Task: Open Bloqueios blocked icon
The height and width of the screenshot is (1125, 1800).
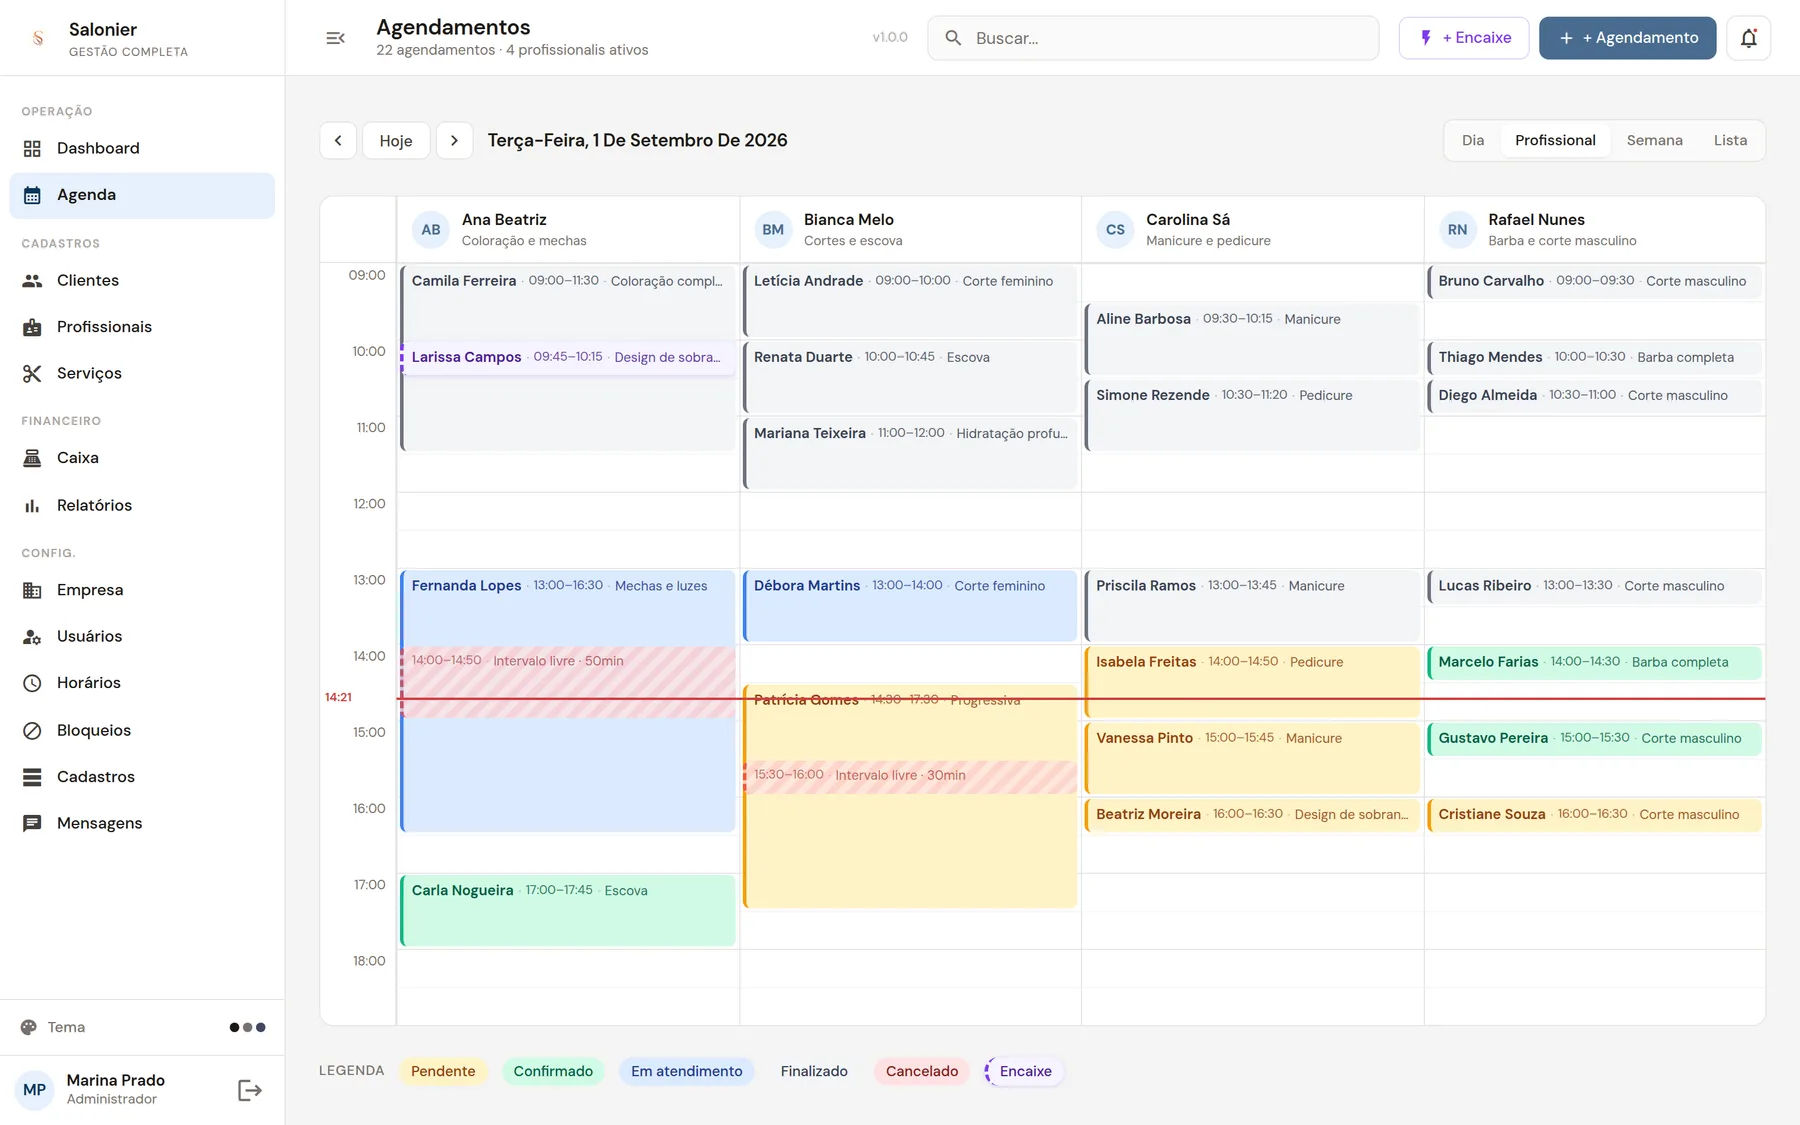Action: tap(32, 730)
